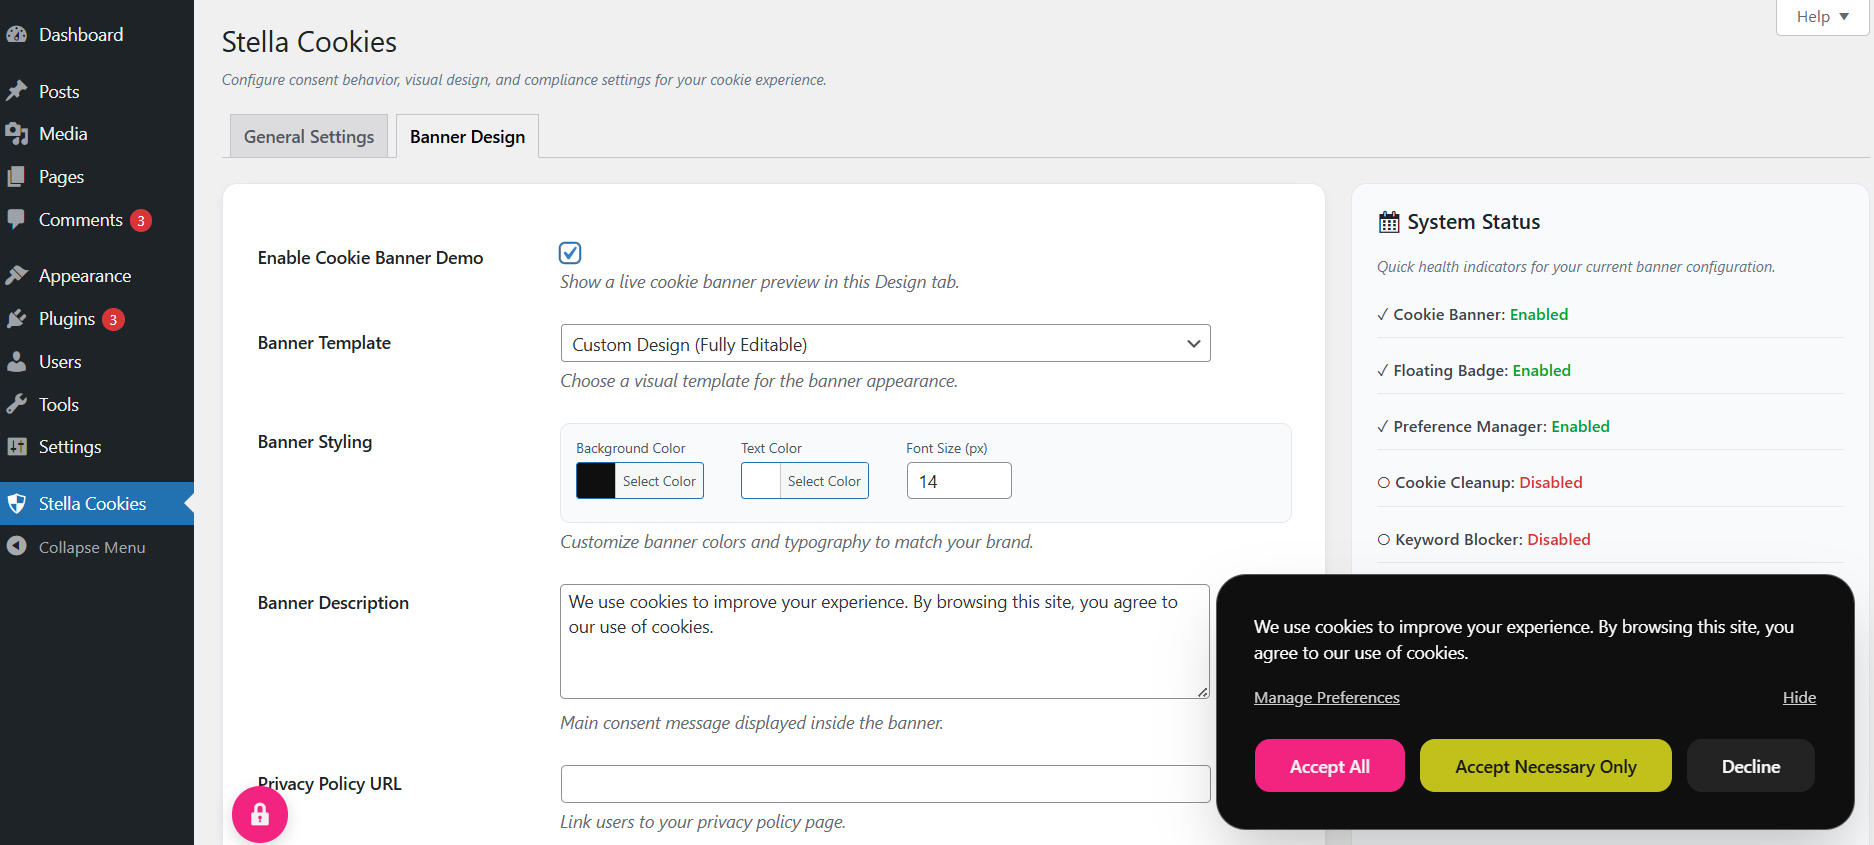Select the Banner Design tab
Viewport: 1874px width, 845px height.
pos(467,137)
